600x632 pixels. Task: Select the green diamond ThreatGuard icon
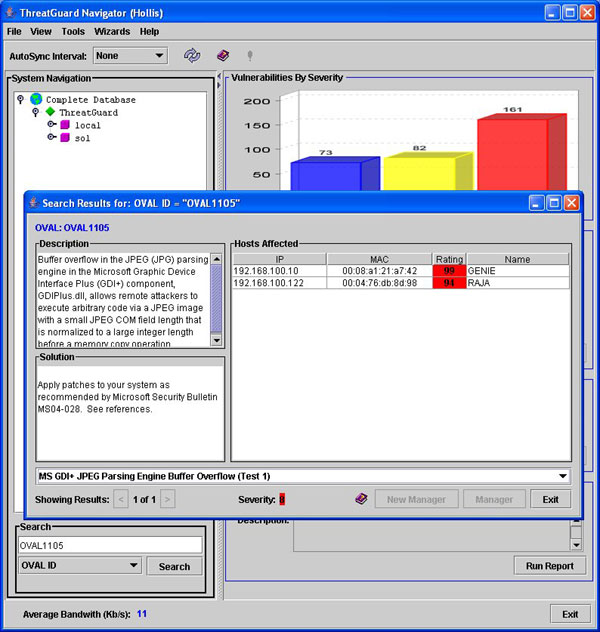(x=50, y=113)
